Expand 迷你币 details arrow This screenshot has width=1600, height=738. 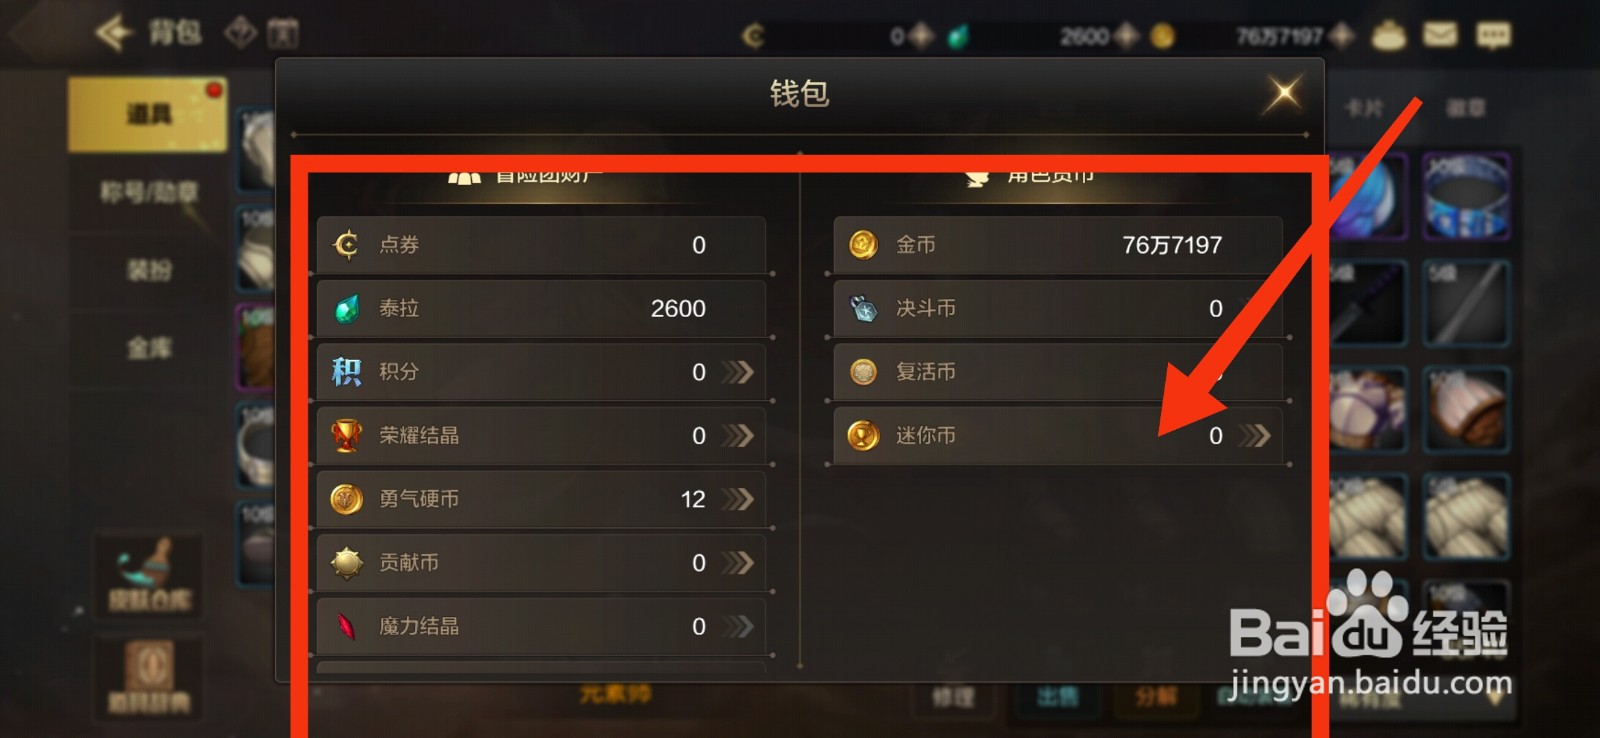pos(1255,435)
